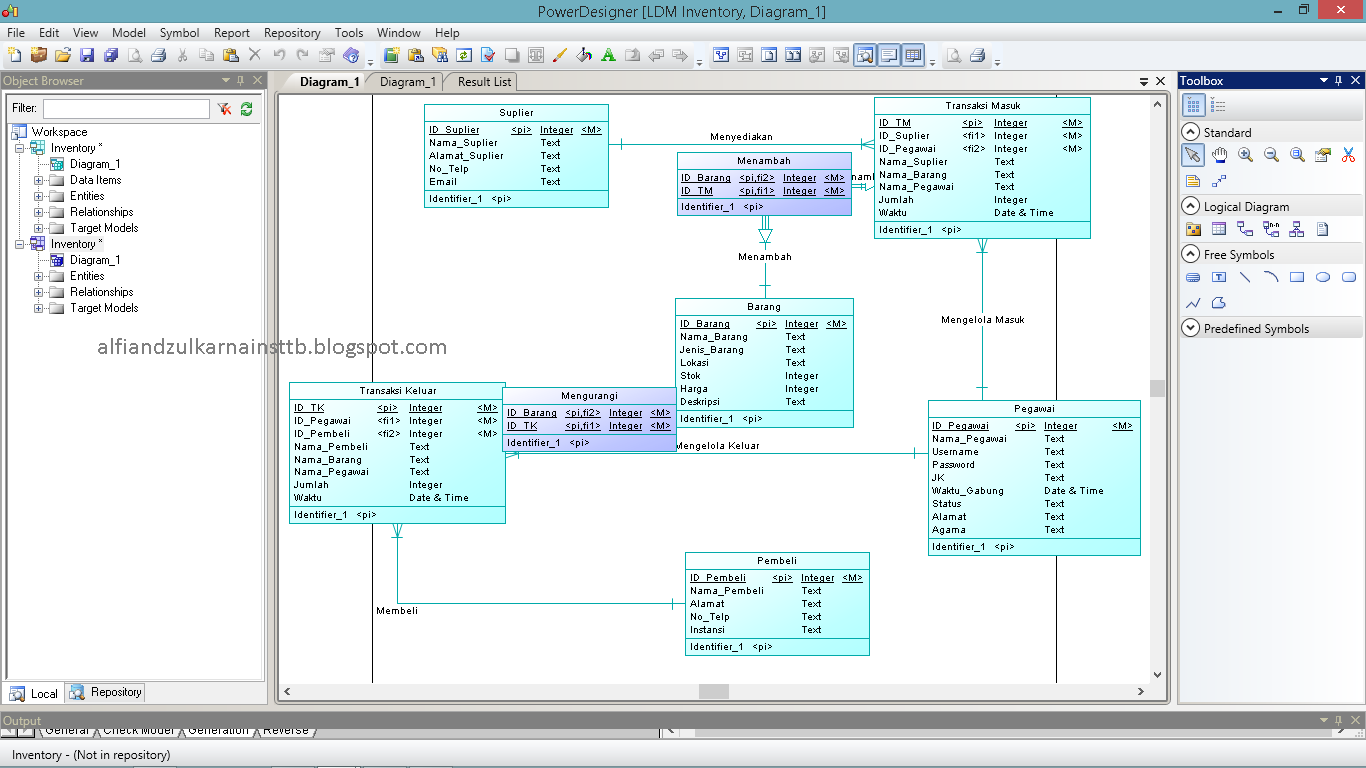Select the Relationship tool
This screenshot has width=1366, height=768.
pos(1245,230)
